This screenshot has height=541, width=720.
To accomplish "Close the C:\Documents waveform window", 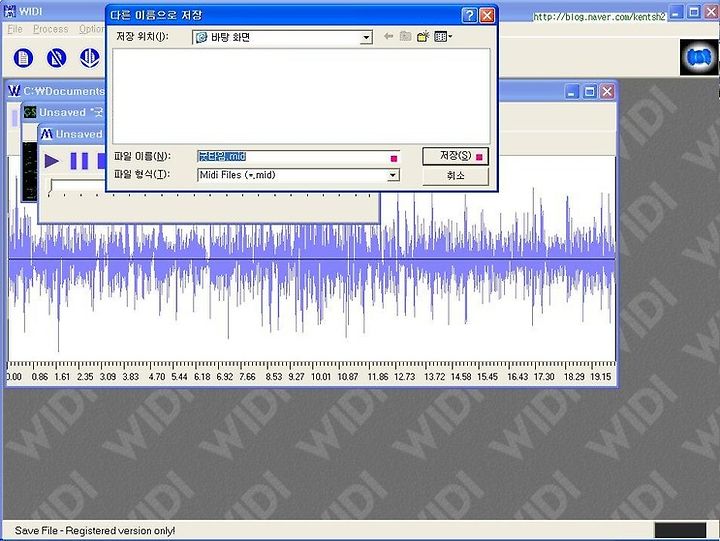I will [x=607, y=92].
